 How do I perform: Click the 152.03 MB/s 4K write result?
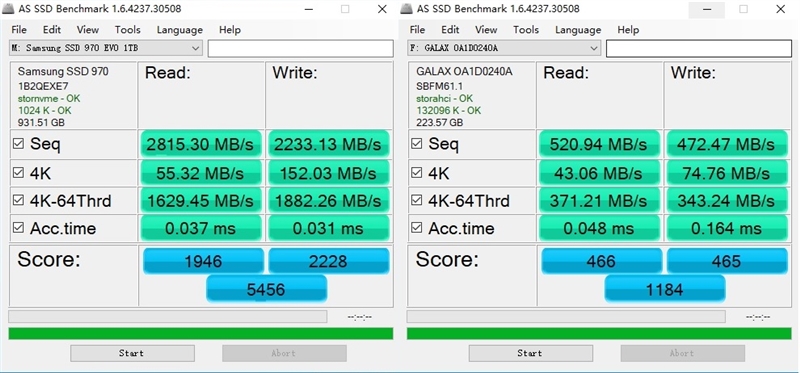[328, 173]
